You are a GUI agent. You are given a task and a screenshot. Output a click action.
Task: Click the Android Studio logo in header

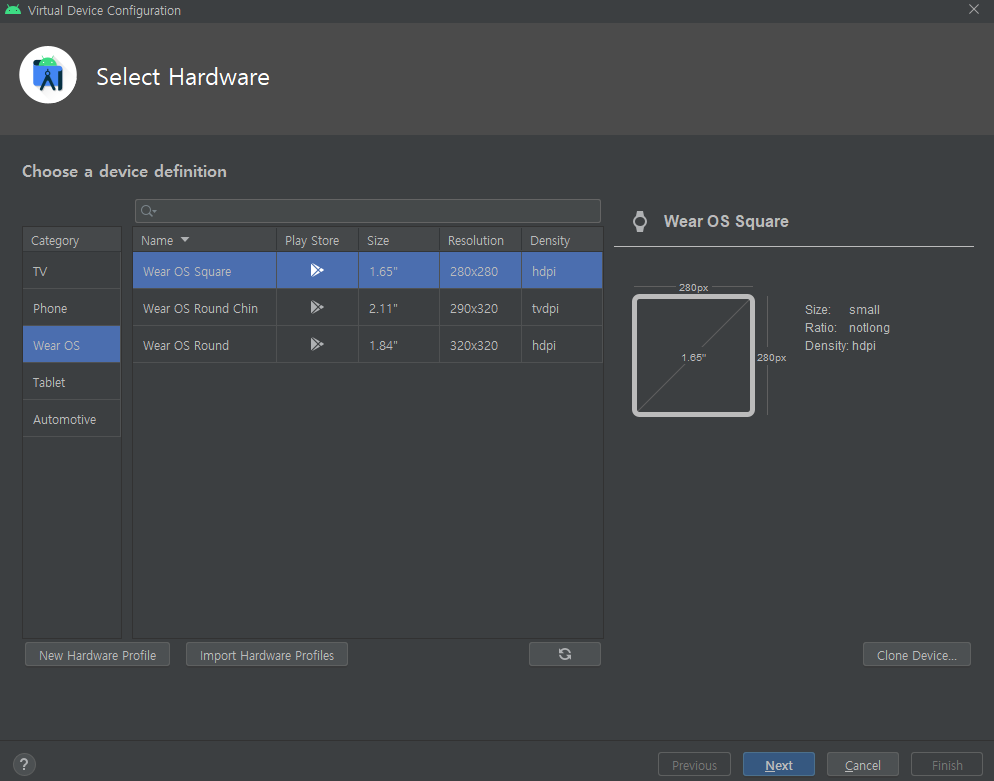[x=48, y=75]
